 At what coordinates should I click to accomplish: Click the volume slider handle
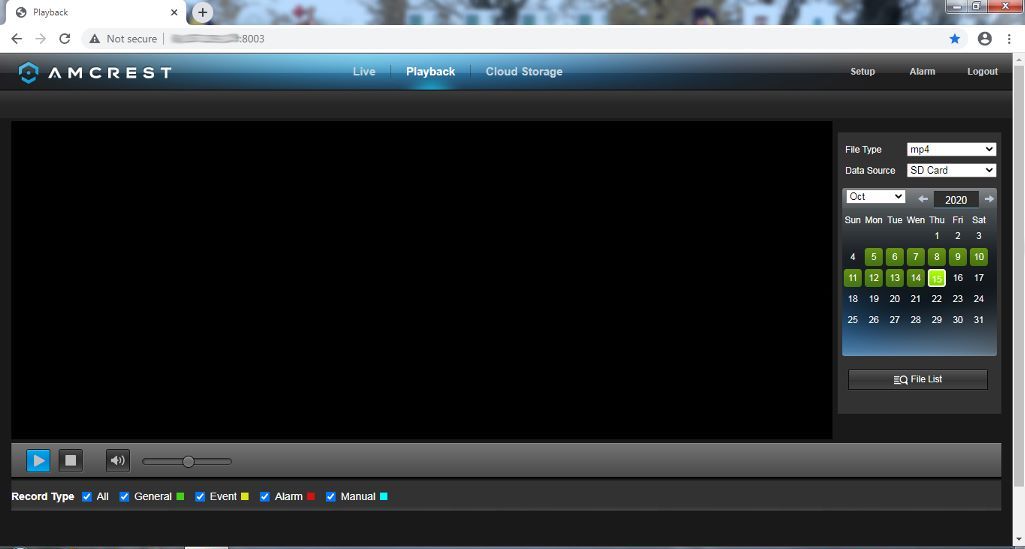[x=188, y=461]
